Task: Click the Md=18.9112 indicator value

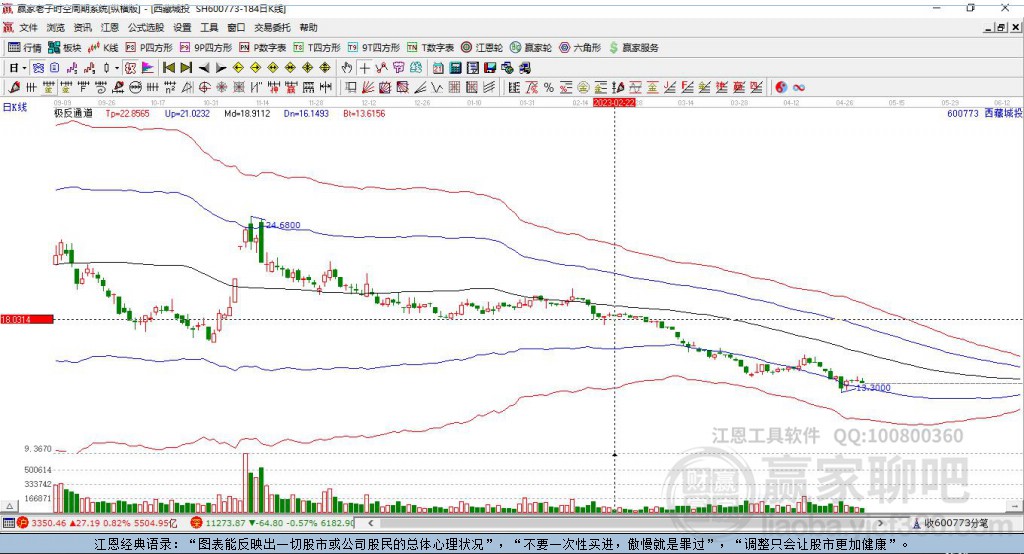Action: (247, 114)
